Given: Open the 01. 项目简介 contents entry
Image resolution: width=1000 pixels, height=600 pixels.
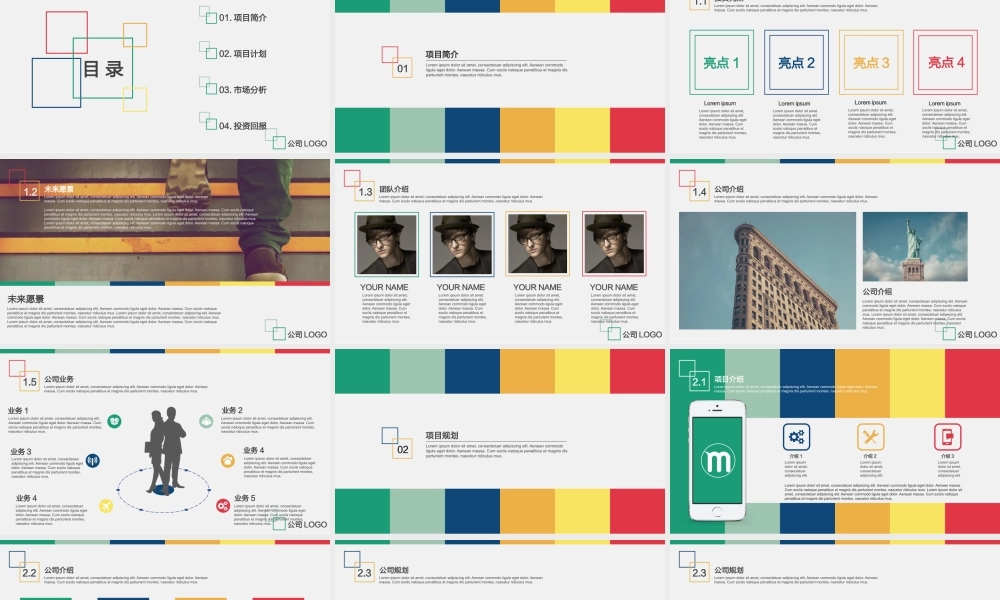Looking at the screenshot, I should click(242, 18).
